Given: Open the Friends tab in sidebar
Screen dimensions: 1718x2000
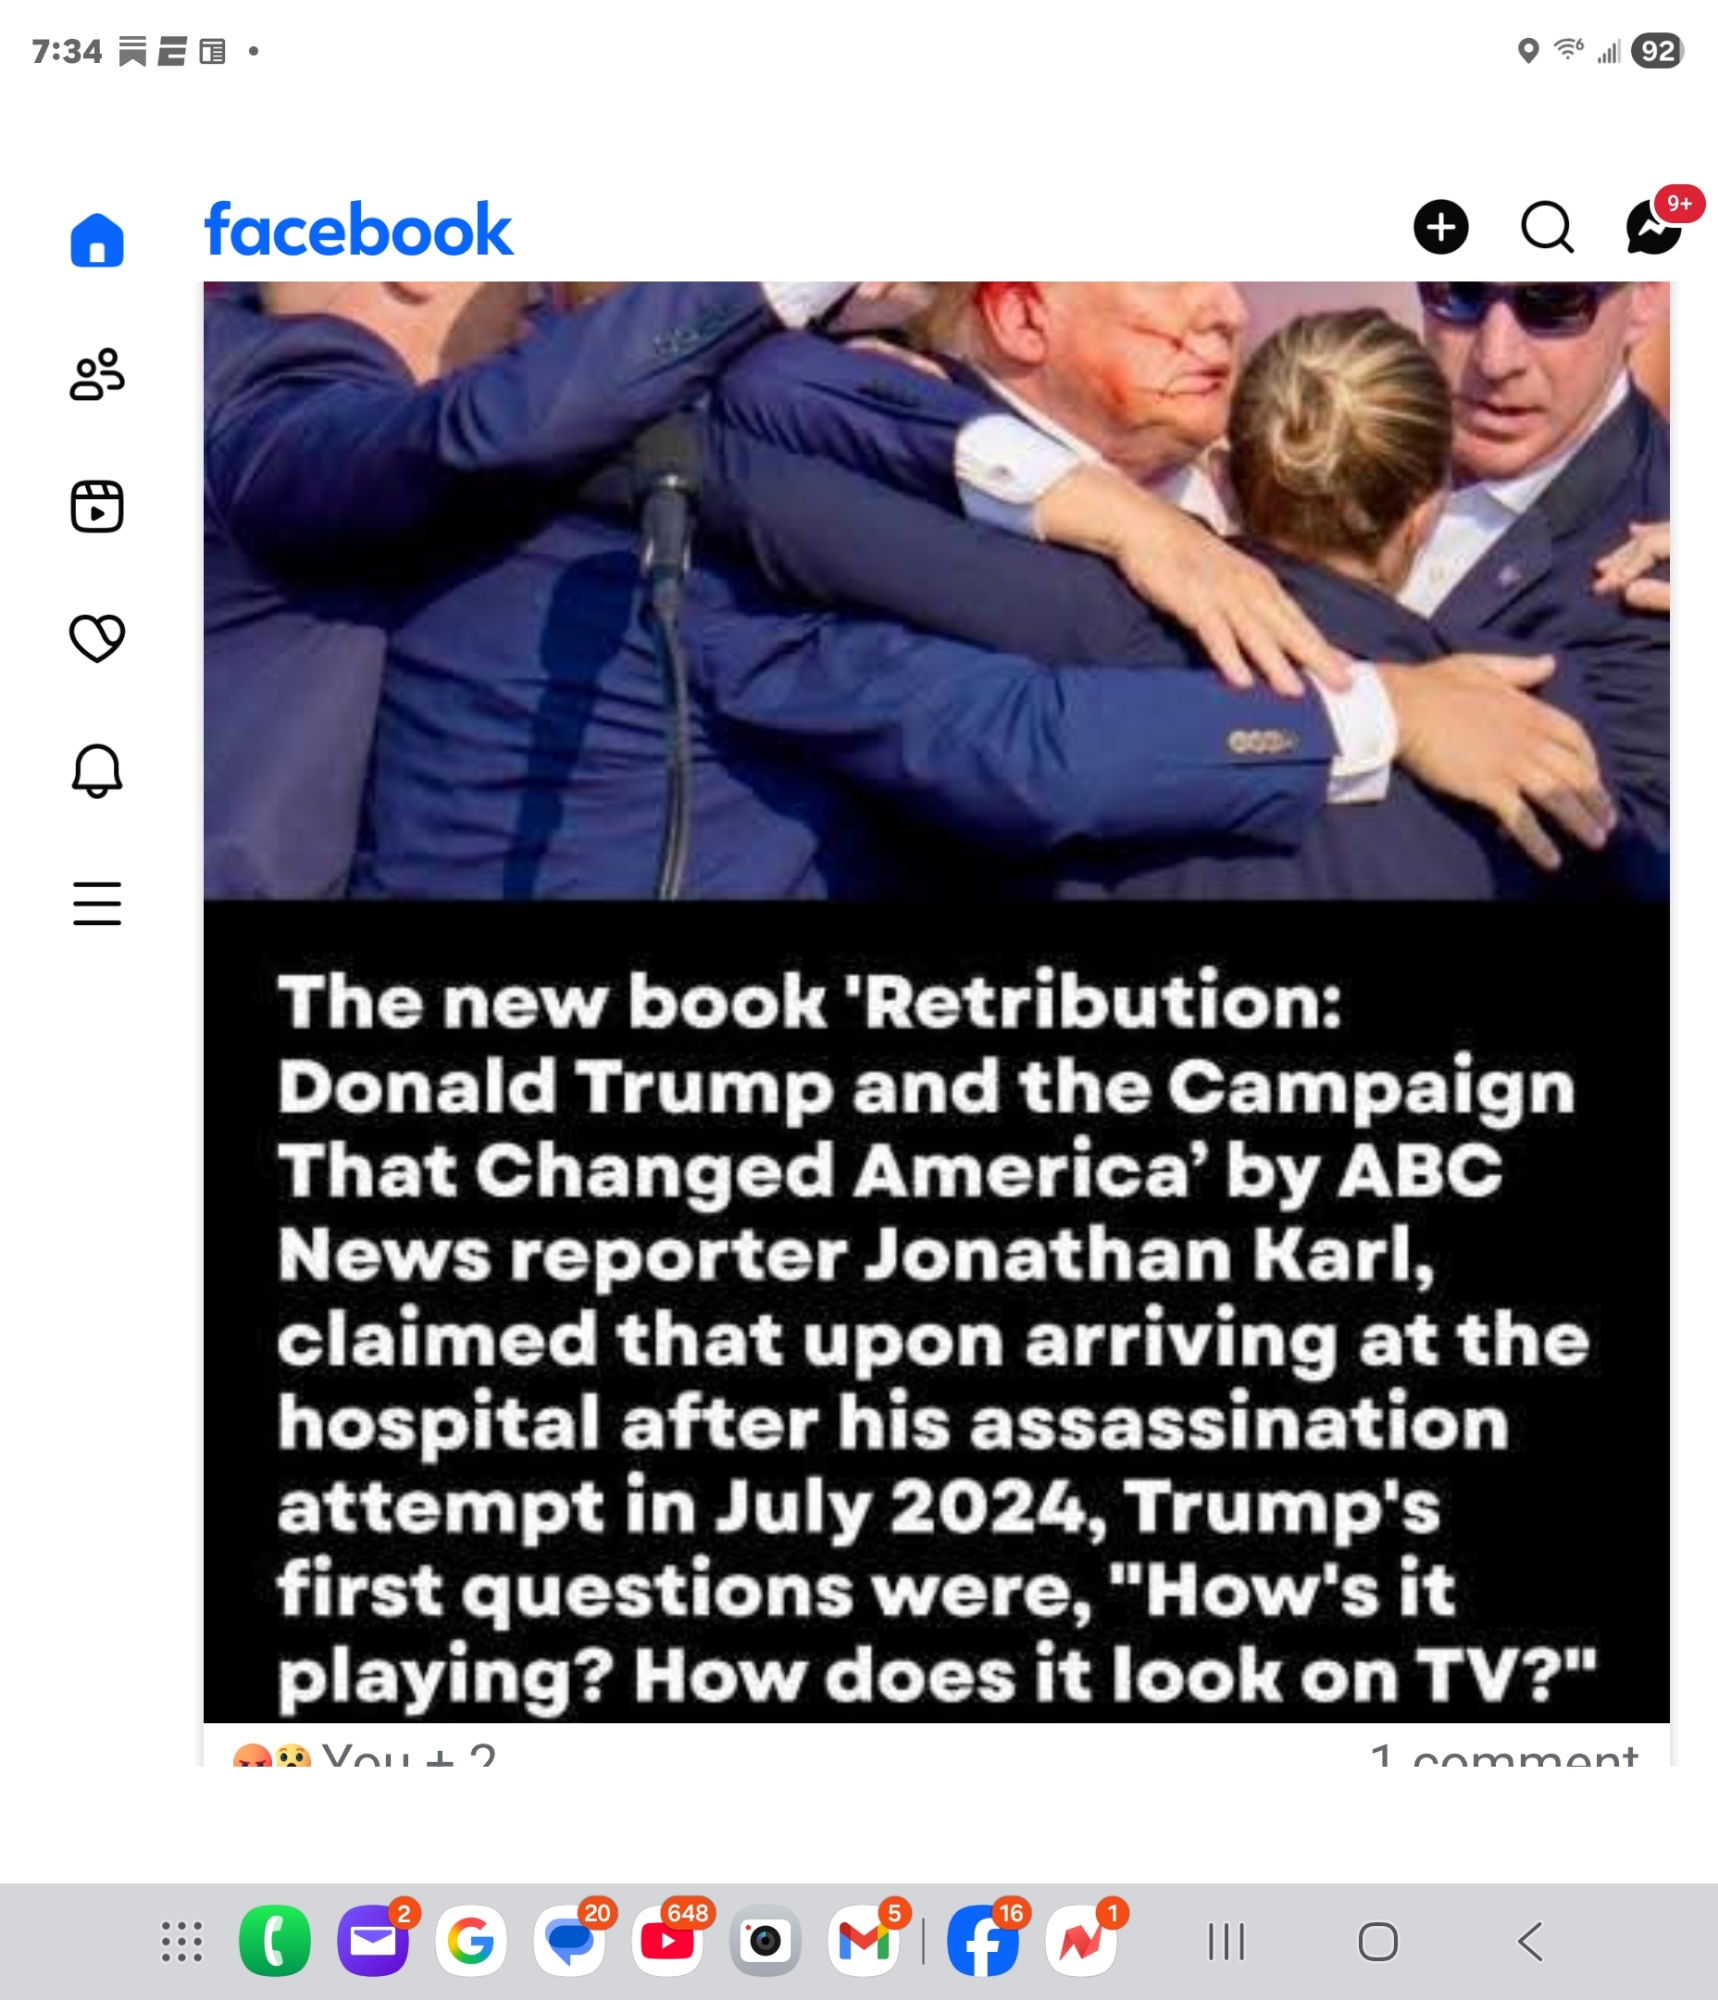Looking at the screenshot, I should click(97, 374).
